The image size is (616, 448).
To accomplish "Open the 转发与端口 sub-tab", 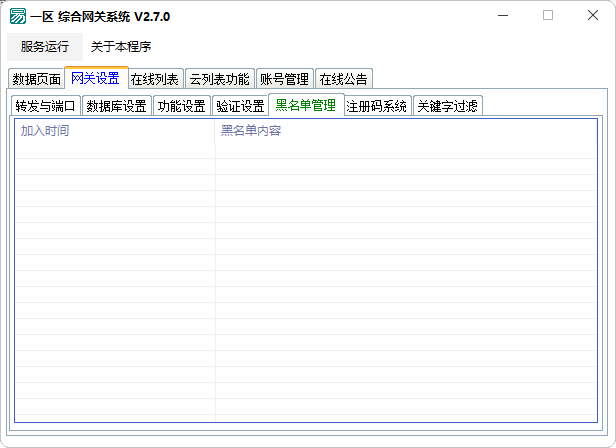I will pyautogui.click(x=45, y=106).
